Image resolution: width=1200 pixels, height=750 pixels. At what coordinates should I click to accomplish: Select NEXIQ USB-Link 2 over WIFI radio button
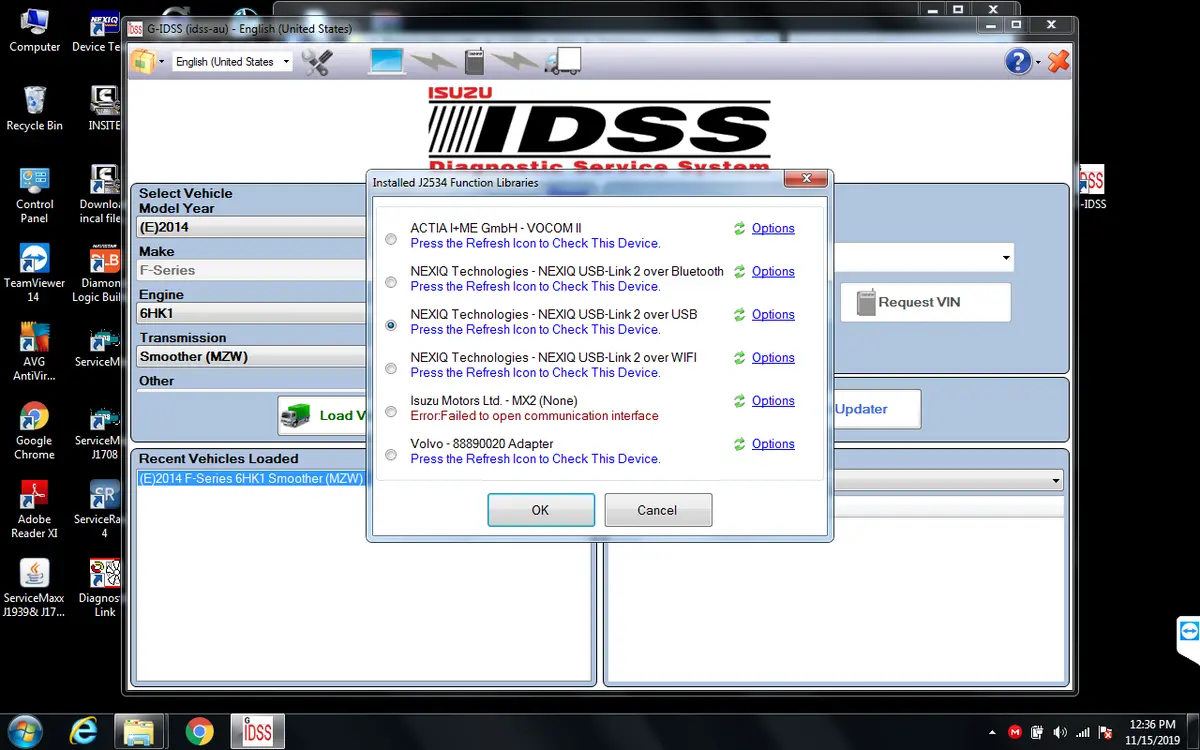pos(391,368)
